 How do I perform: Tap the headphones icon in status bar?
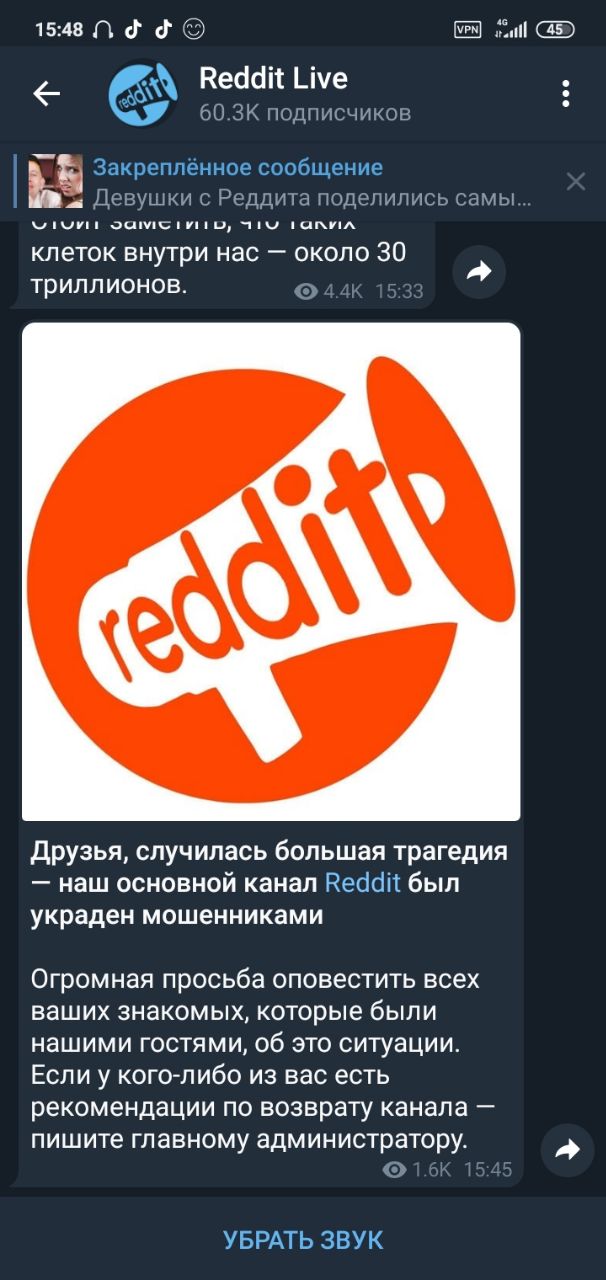click(103, 30)
